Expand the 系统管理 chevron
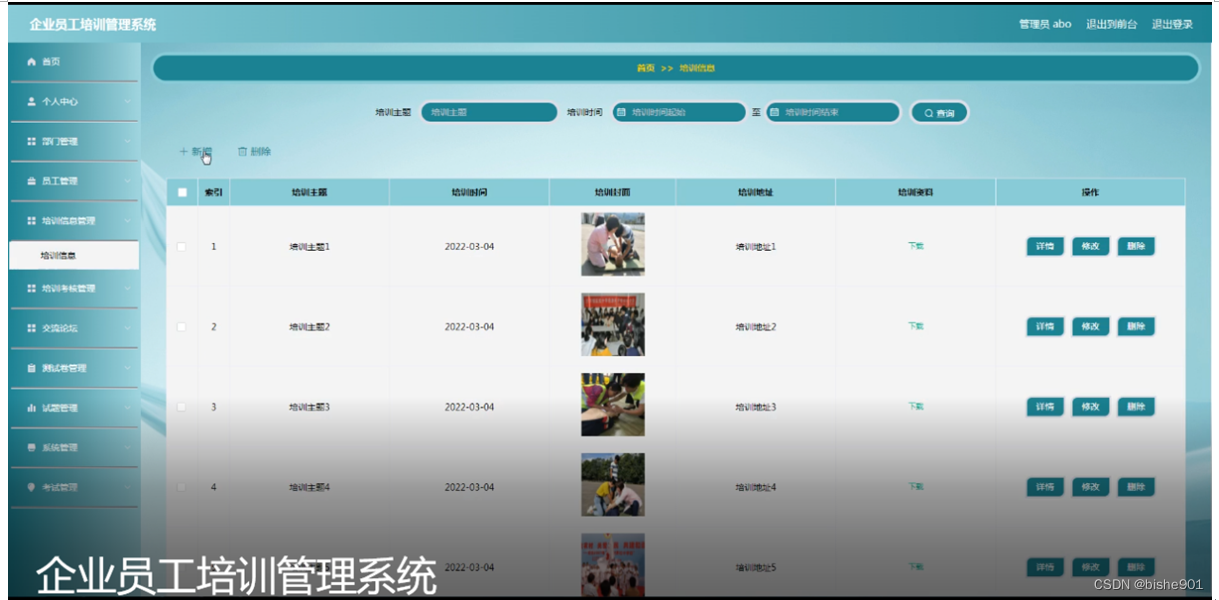 [x=128, y=448]
